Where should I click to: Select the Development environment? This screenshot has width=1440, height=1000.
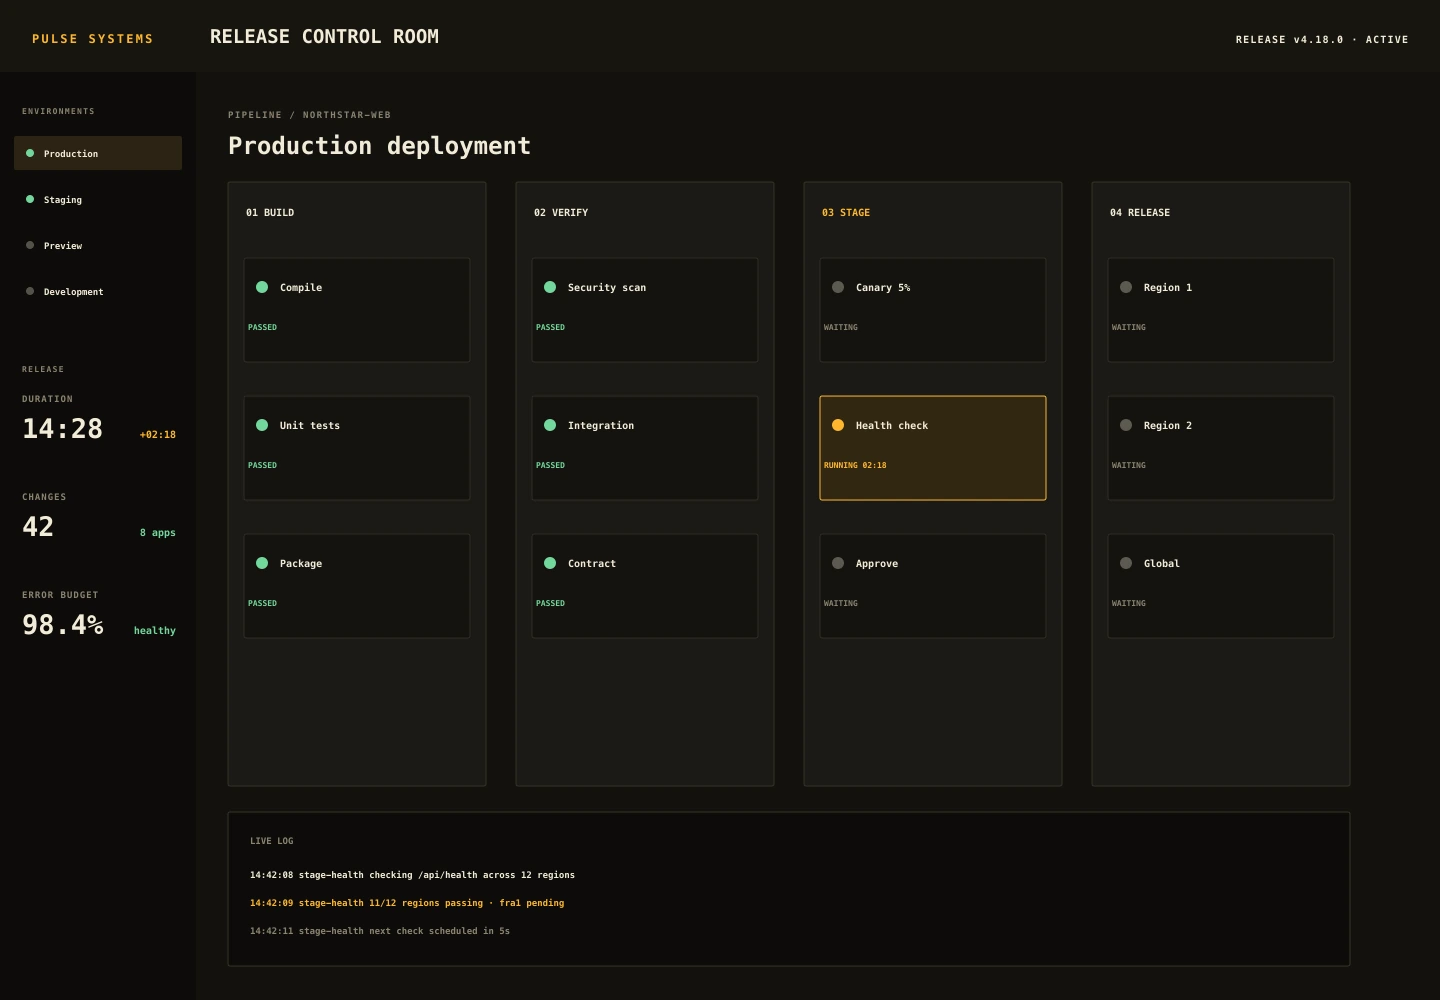tap(98, 291)
